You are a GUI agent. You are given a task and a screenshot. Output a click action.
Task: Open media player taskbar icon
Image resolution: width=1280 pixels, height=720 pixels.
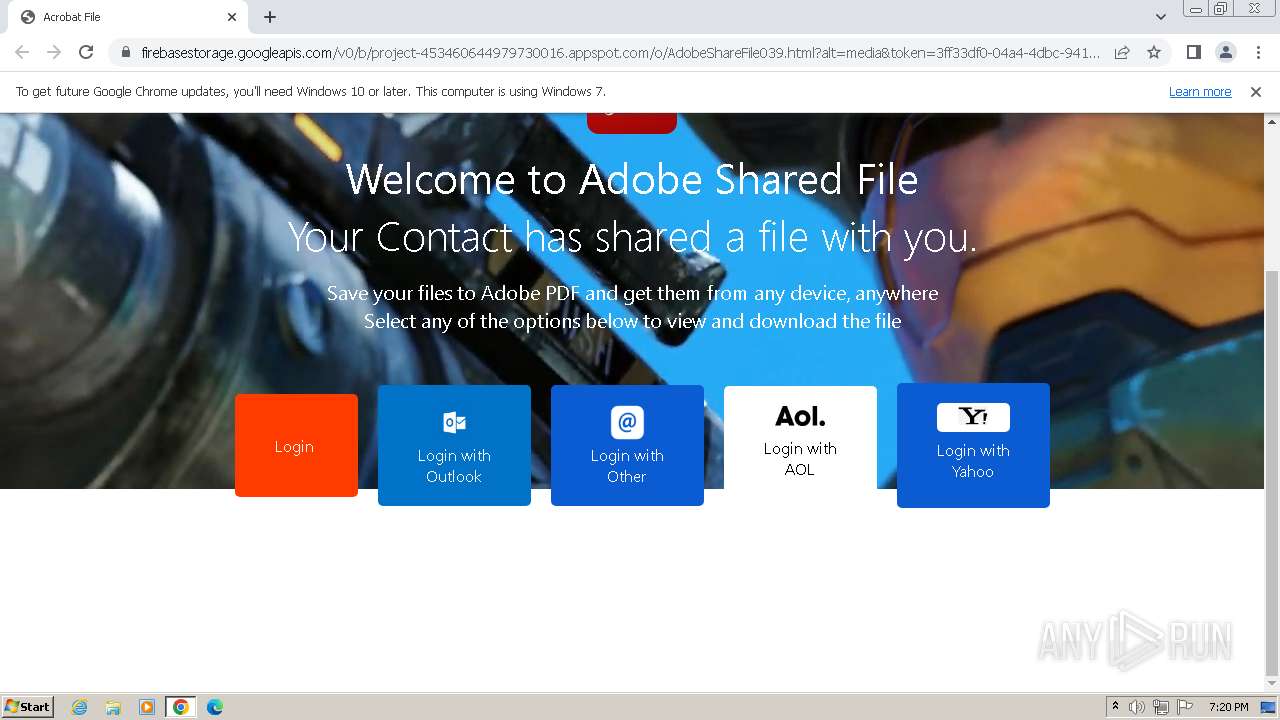point(147,707)
